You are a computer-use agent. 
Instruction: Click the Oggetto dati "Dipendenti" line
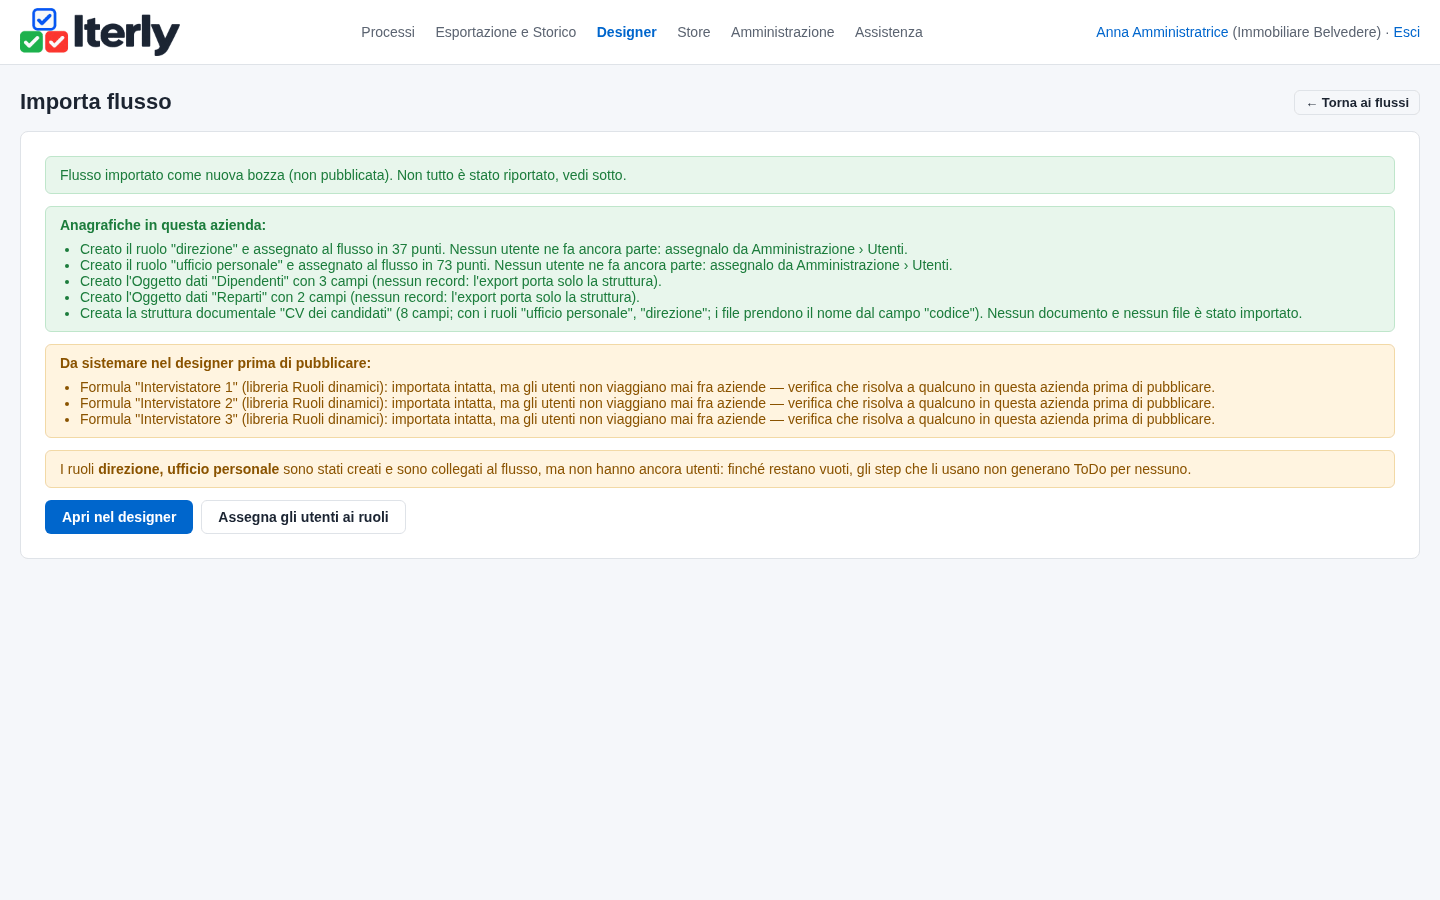pos(371,281)
